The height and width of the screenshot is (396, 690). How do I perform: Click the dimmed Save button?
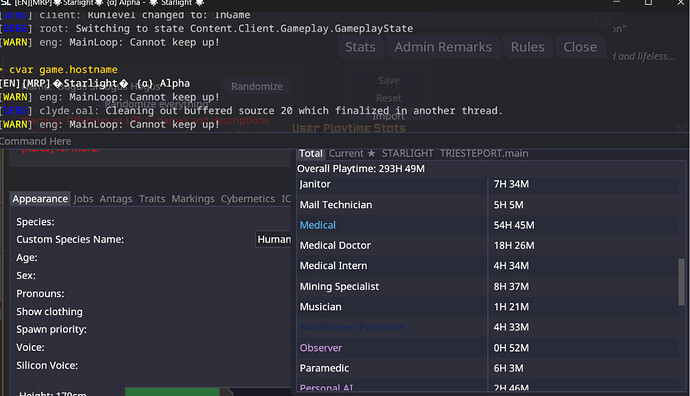point(389,81)
